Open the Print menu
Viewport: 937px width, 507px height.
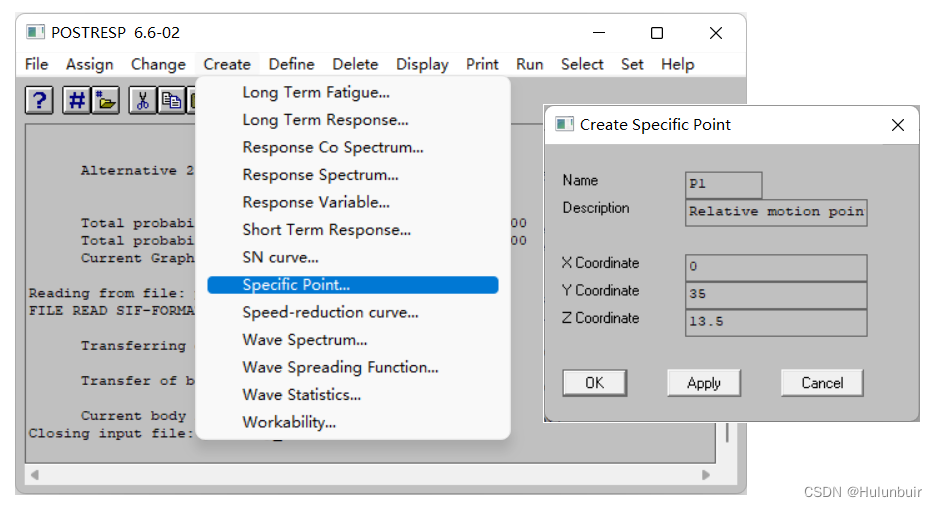pyautogui.click(x=482, y=64)
